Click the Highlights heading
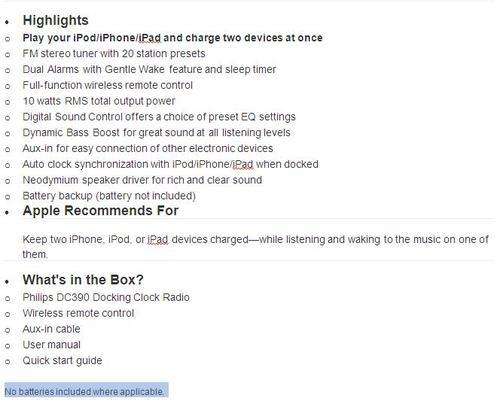 pos(56,21)
